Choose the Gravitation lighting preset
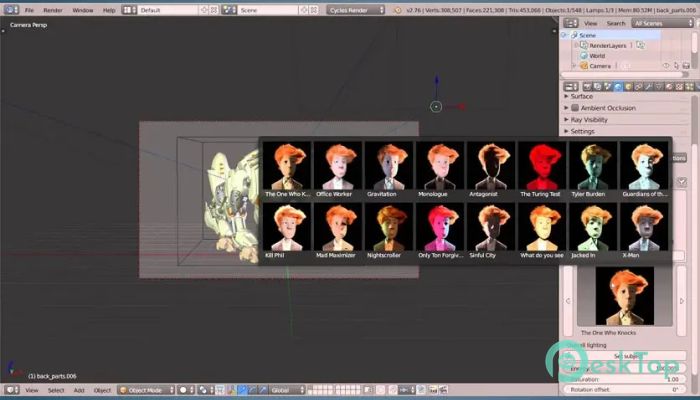 tap(388, 170)
